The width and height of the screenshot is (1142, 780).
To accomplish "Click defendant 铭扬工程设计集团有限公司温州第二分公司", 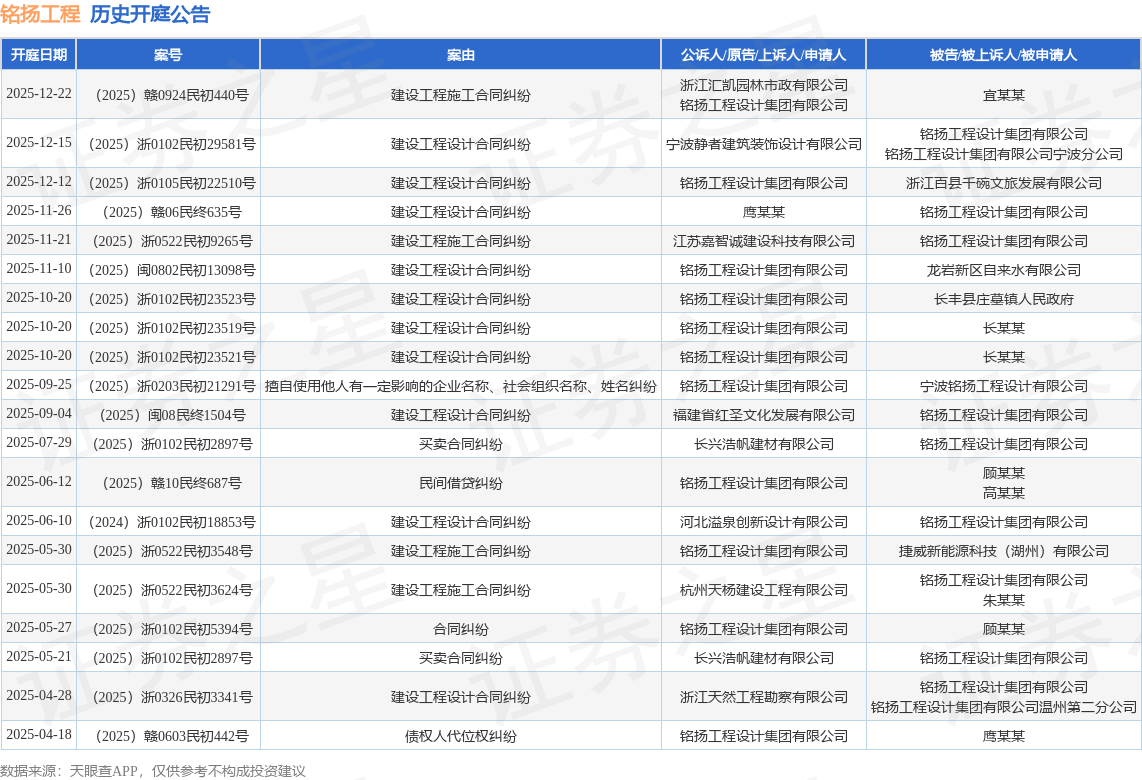I will [1004, 706].
